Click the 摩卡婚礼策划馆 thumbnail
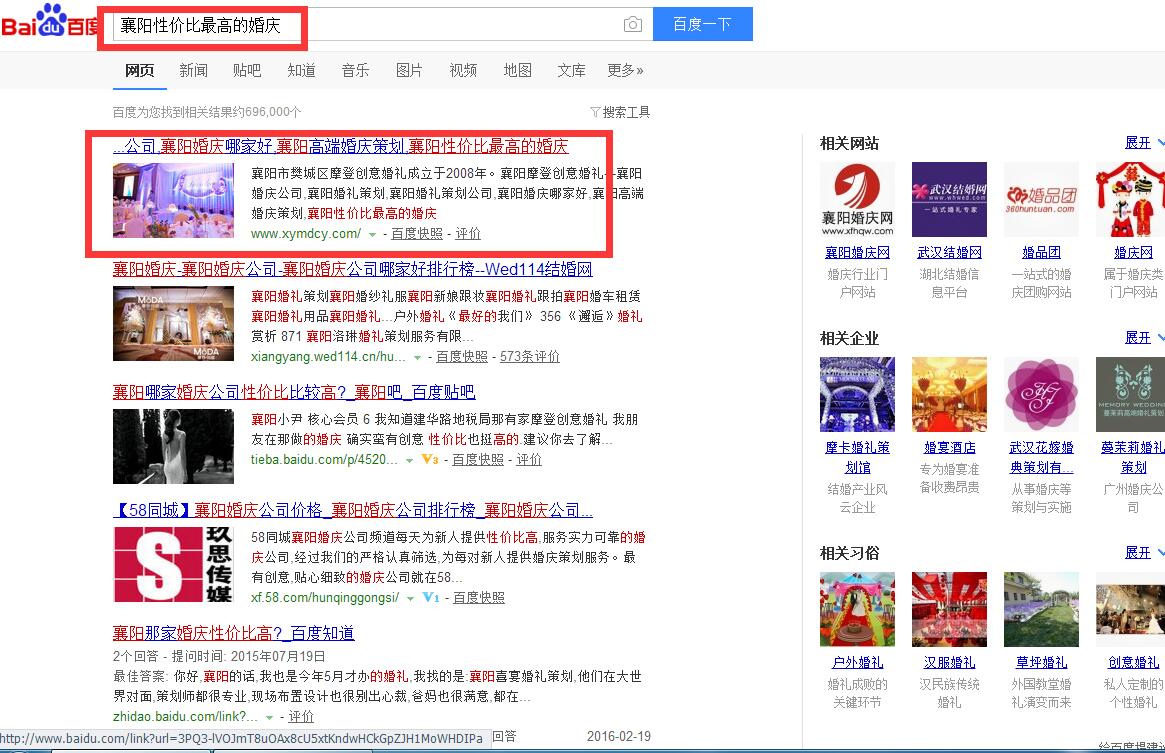This screenshot has height=753, width=1165. tap(857, 395)
